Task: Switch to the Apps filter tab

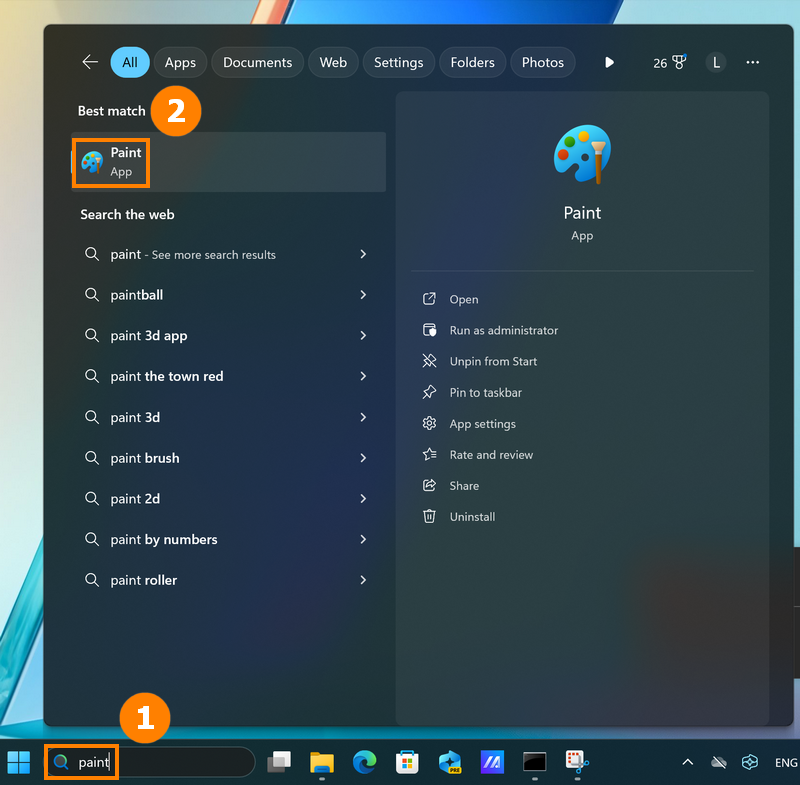Action: click(x=180, y=62)
